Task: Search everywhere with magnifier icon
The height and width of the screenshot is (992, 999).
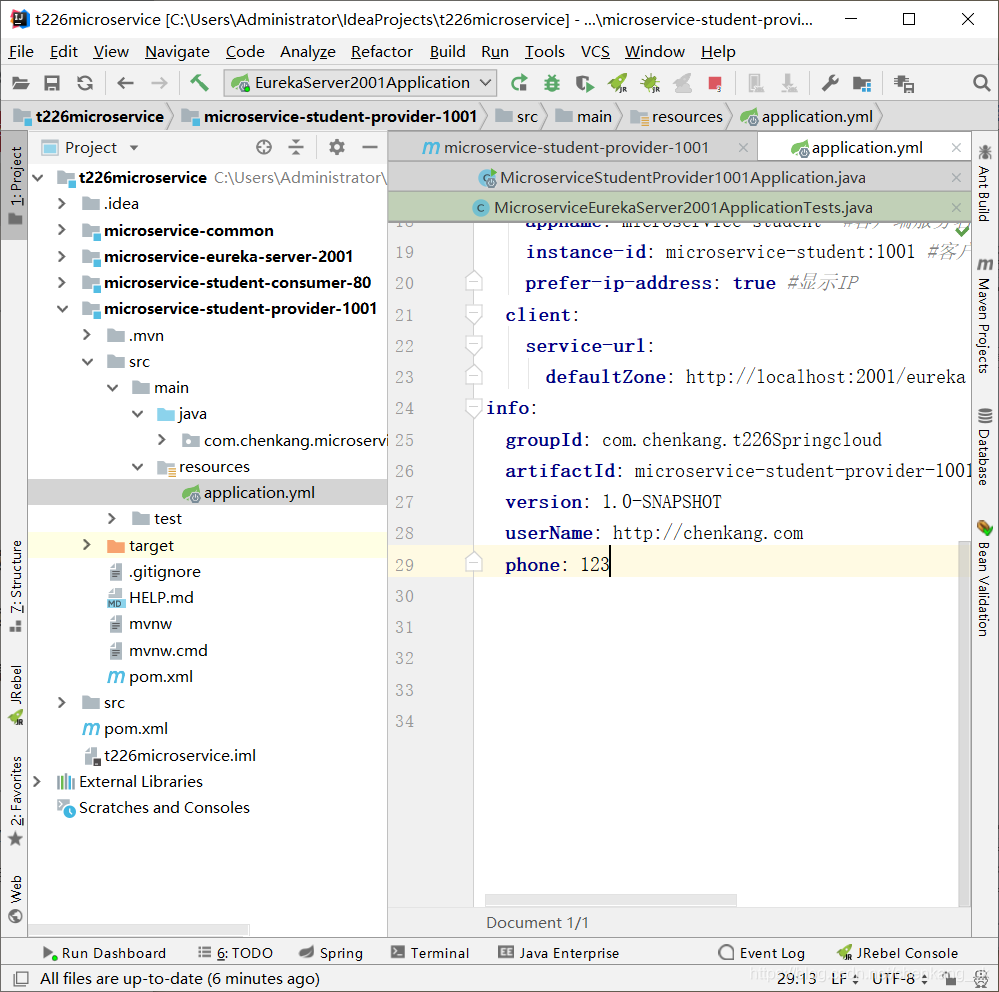Action: 982,83
